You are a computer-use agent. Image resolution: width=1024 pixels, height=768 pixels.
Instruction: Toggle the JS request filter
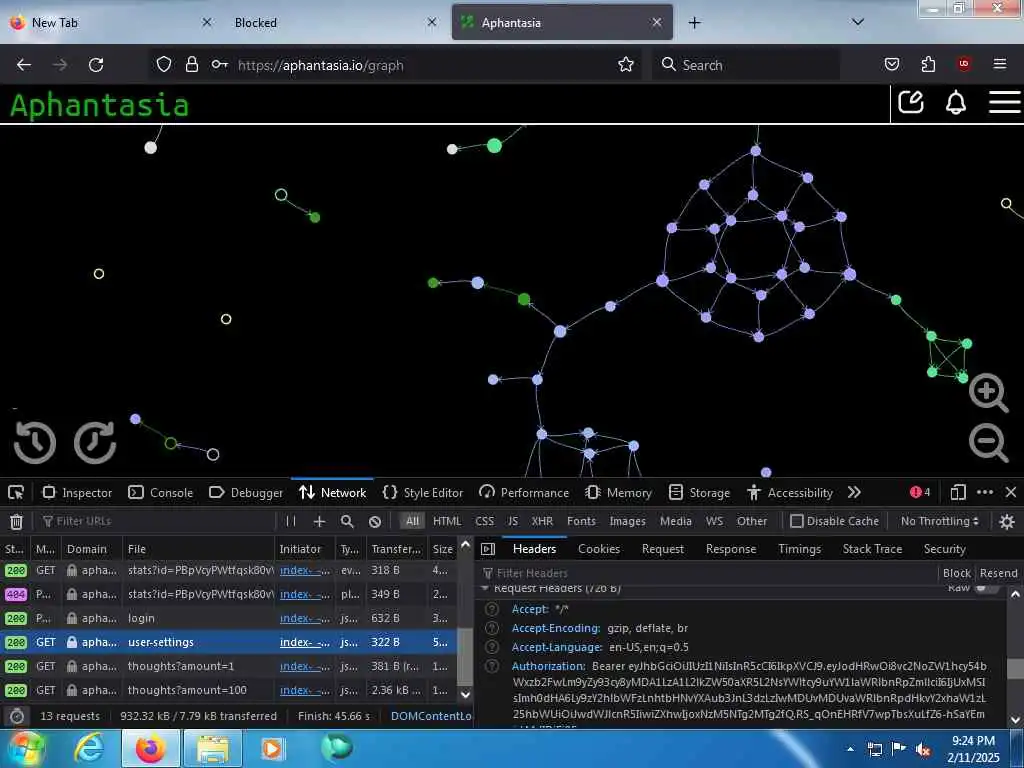(513, 521)
